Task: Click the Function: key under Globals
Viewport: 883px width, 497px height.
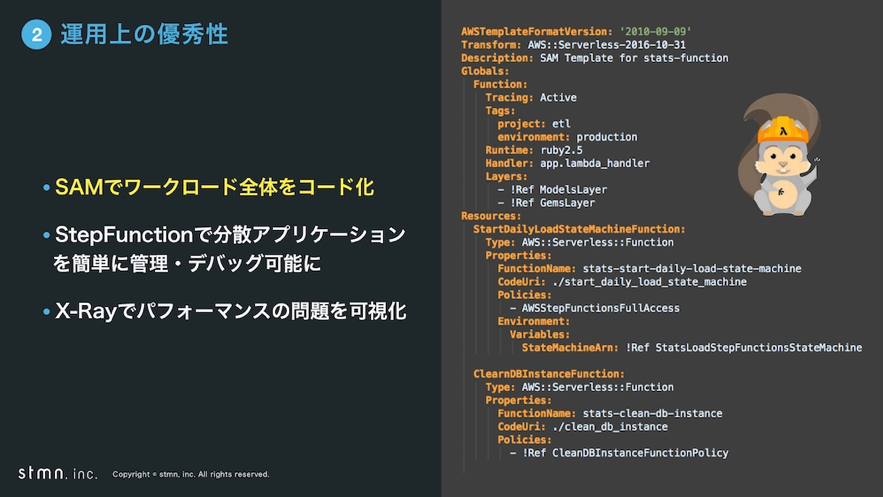Action: point(500,84)
